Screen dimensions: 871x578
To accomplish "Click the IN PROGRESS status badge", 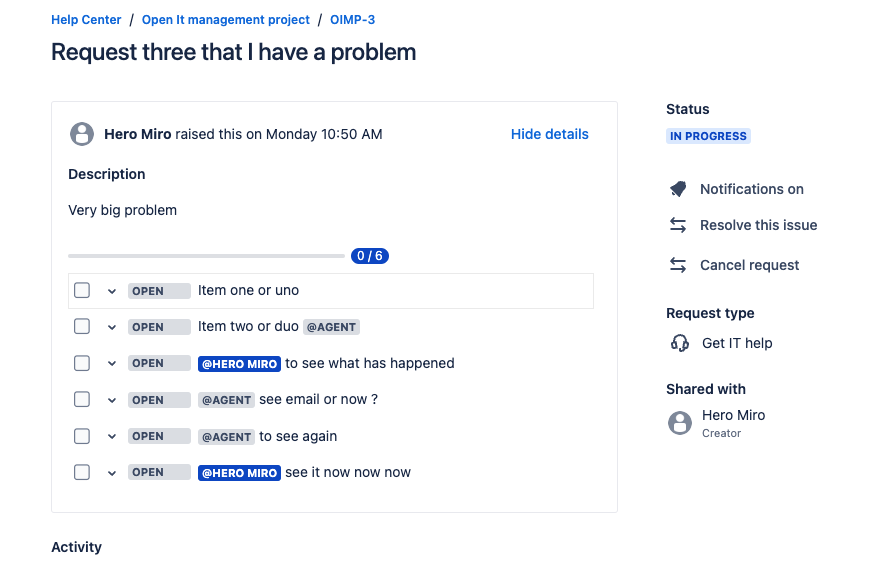I will [x=708, y=136].
